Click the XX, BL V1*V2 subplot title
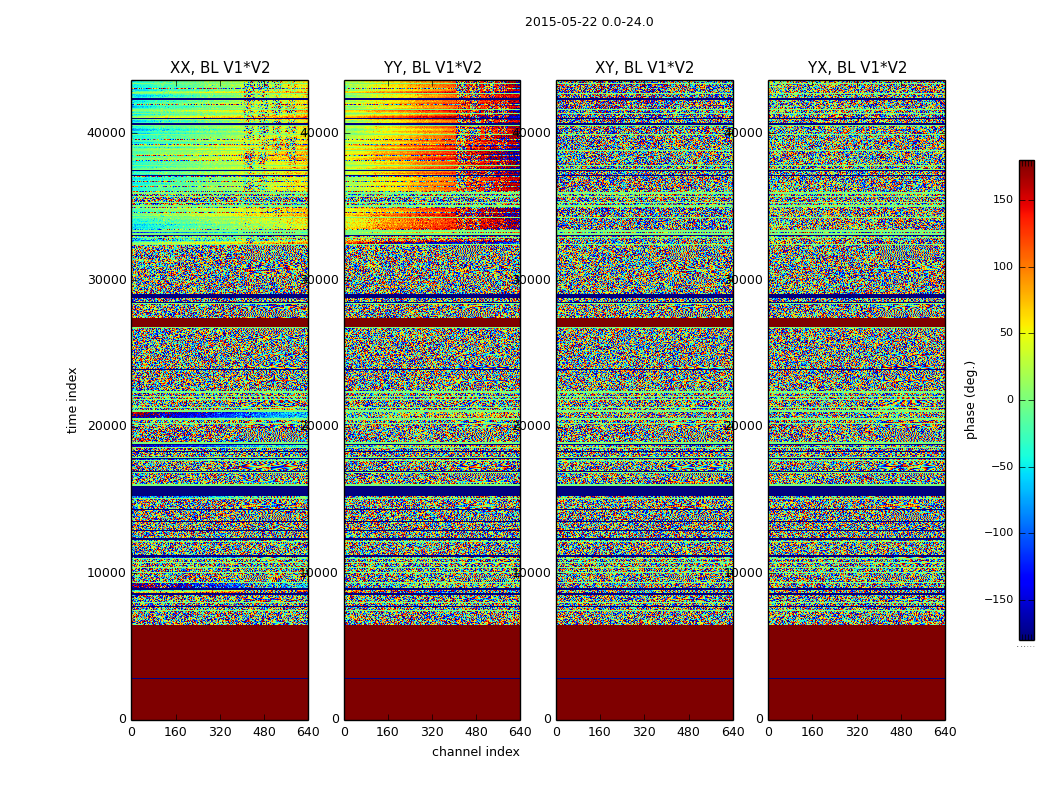The height and width of the screenshot is (800, 1050). tap(220, 68)
